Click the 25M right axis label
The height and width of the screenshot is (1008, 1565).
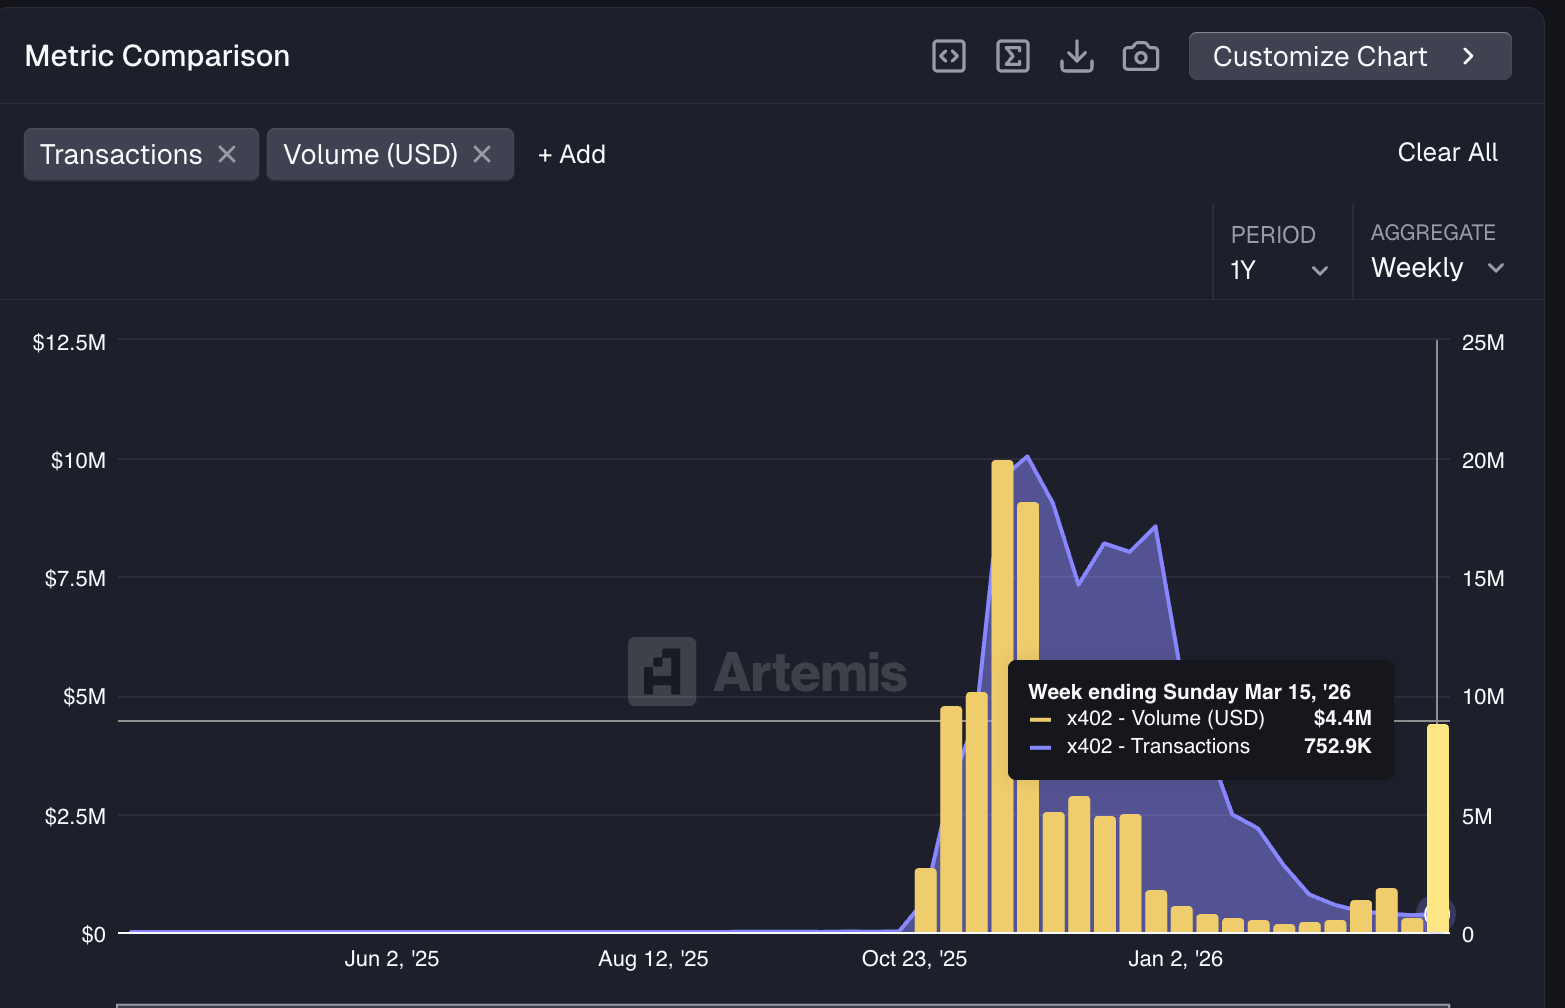click(1483, 342)
